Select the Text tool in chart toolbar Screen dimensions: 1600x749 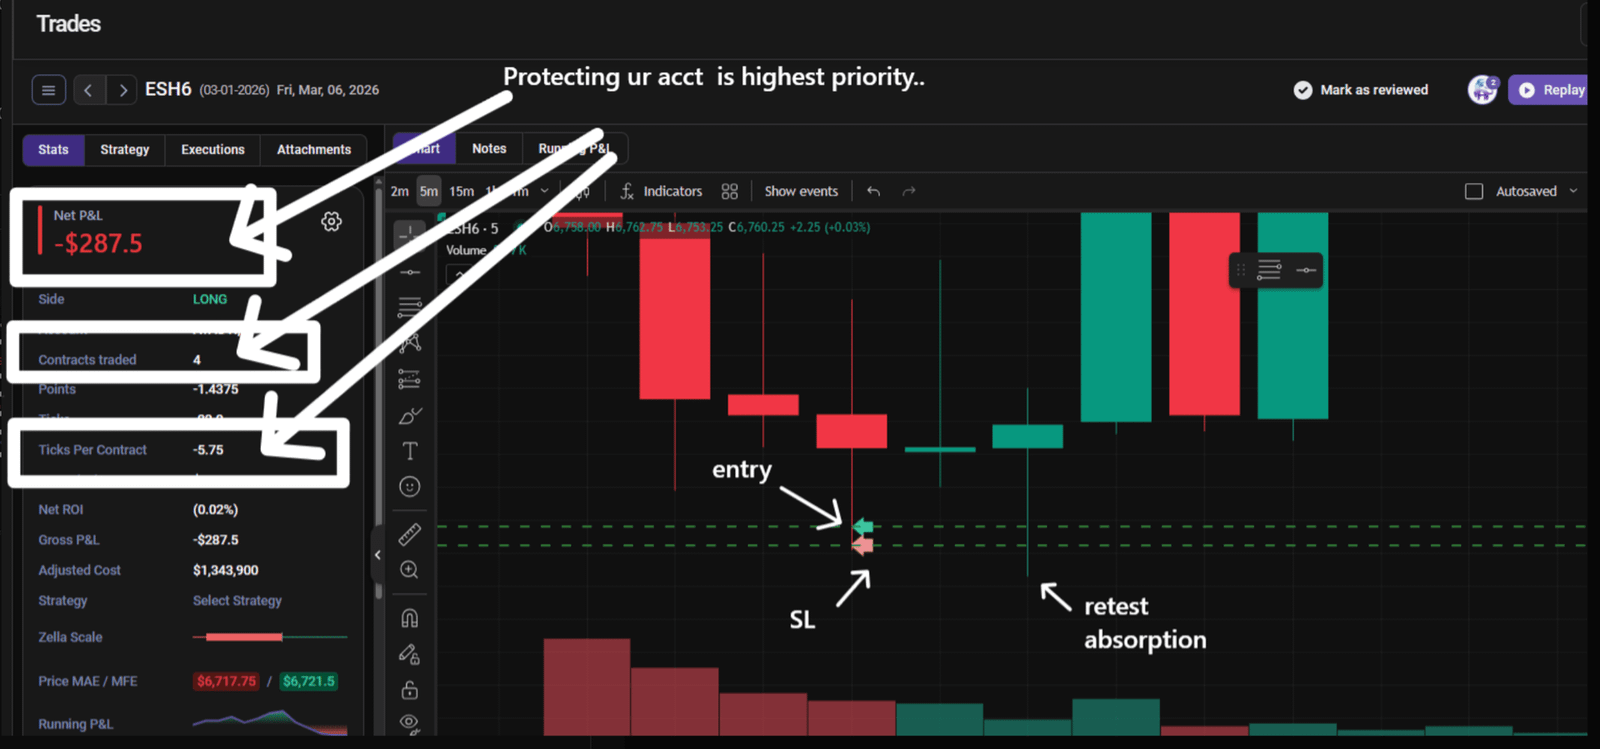click(x=410, y=451)
